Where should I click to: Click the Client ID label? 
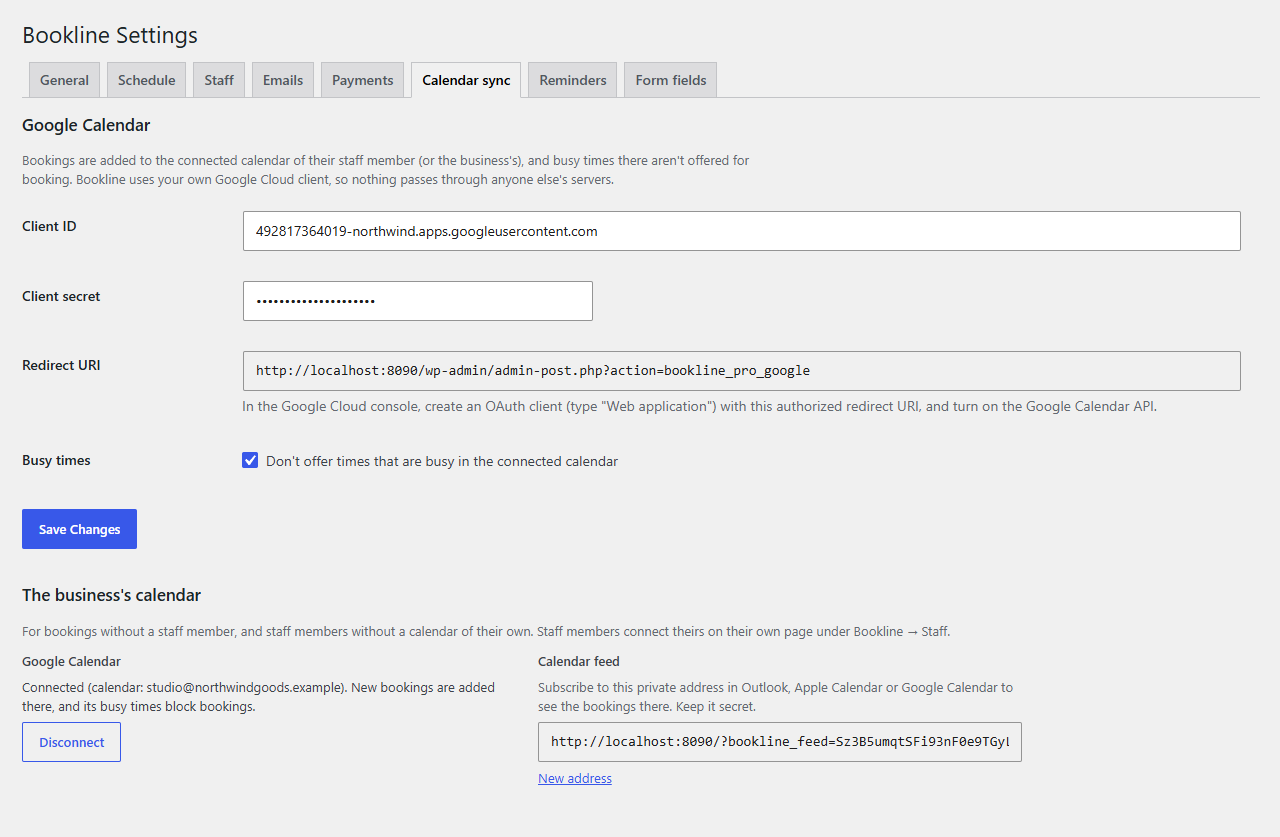click(49, 226)
